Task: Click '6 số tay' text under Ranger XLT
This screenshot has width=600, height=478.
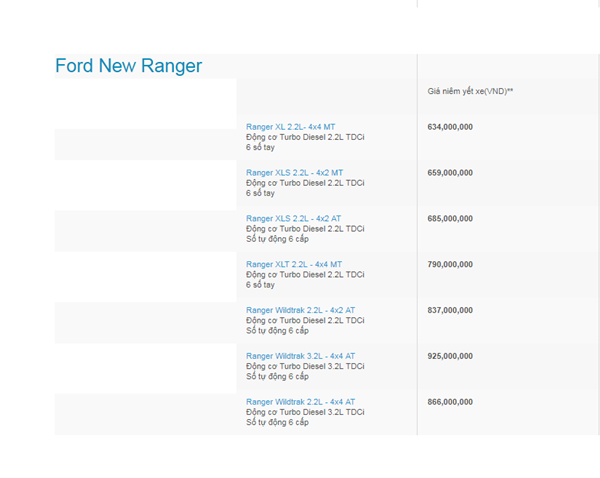Action: (260, 285)
